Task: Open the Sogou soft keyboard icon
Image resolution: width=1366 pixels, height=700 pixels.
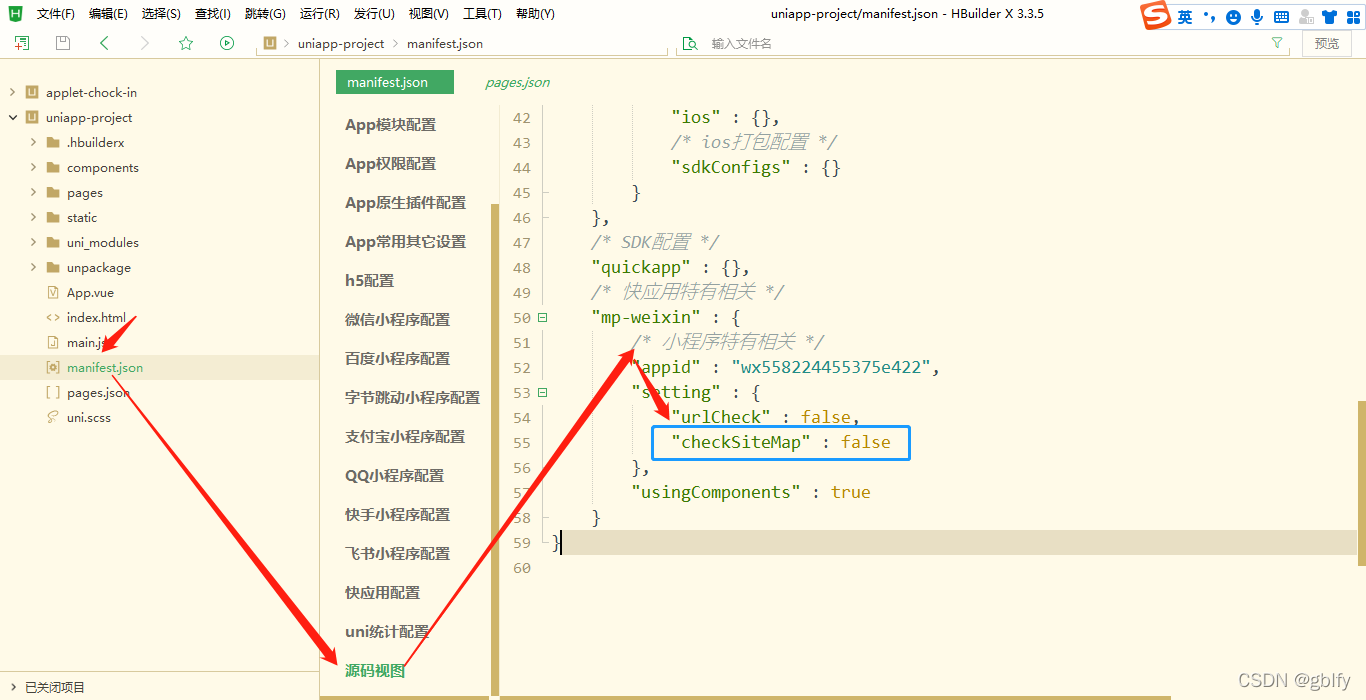Action: point(1281,17)
